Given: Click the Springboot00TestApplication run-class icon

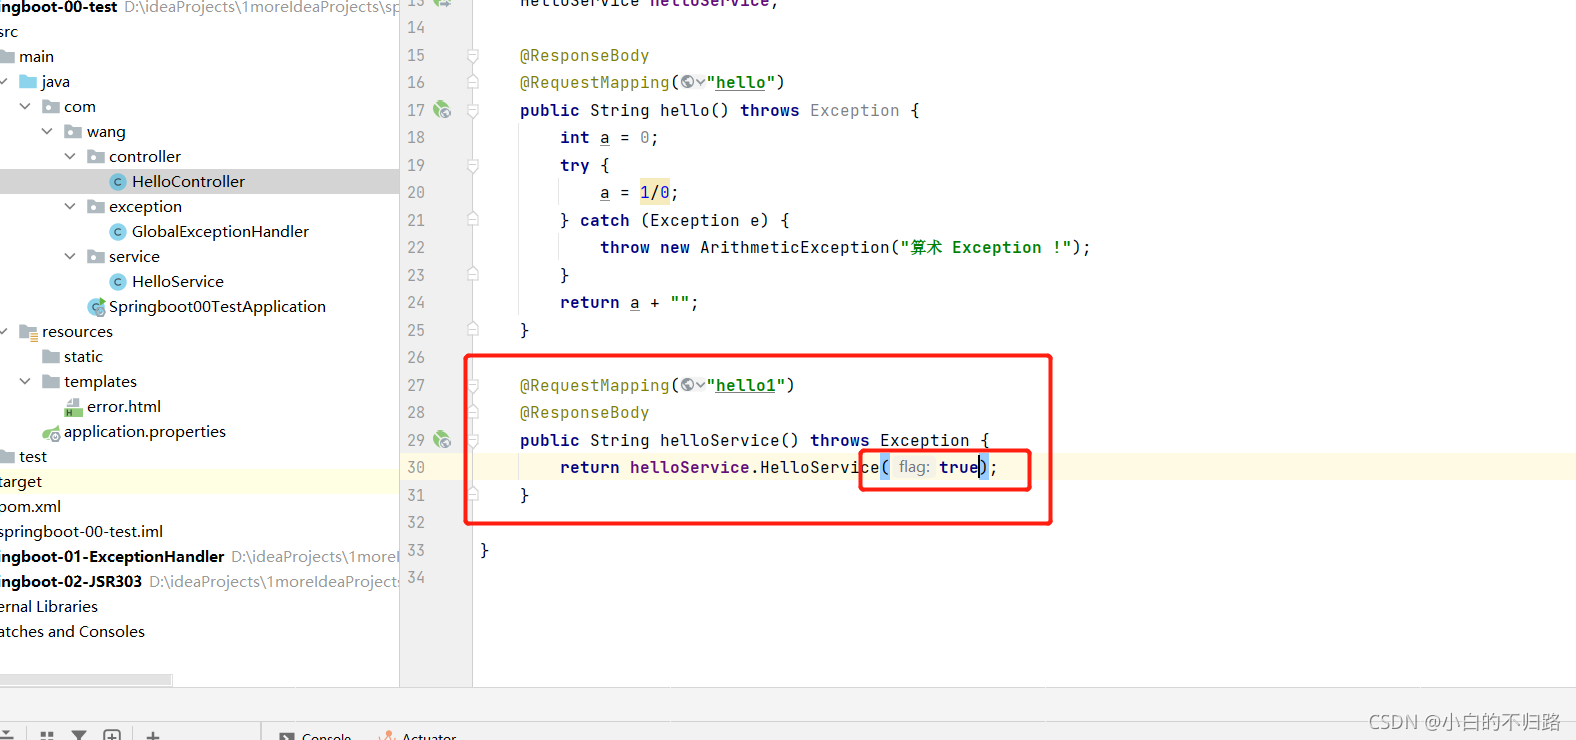Looking at the screenshot, I should (x=96, y=307).
